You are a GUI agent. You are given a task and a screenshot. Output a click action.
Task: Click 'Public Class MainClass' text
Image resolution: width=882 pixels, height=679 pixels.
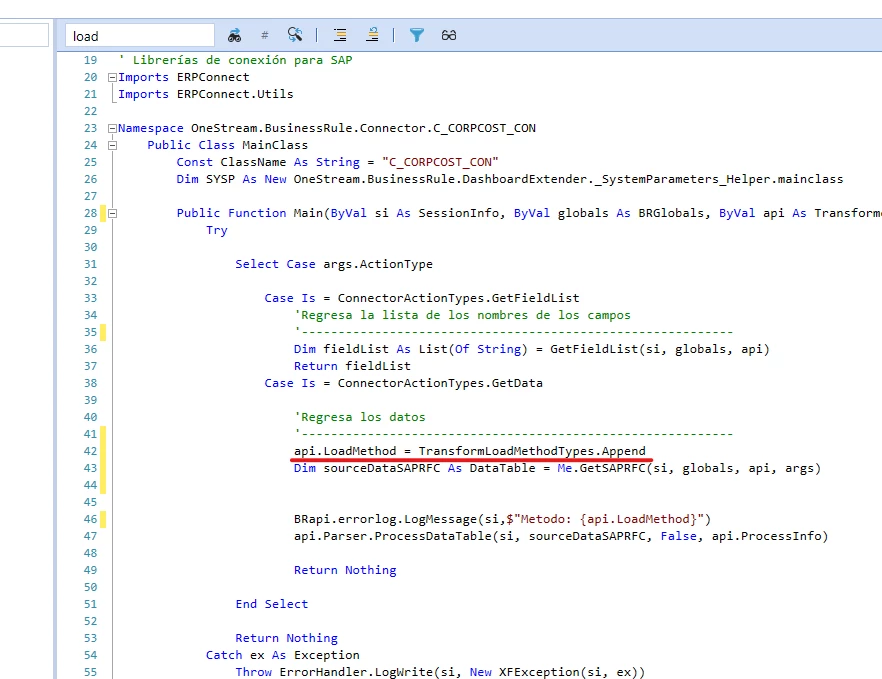tap(228, 145)
